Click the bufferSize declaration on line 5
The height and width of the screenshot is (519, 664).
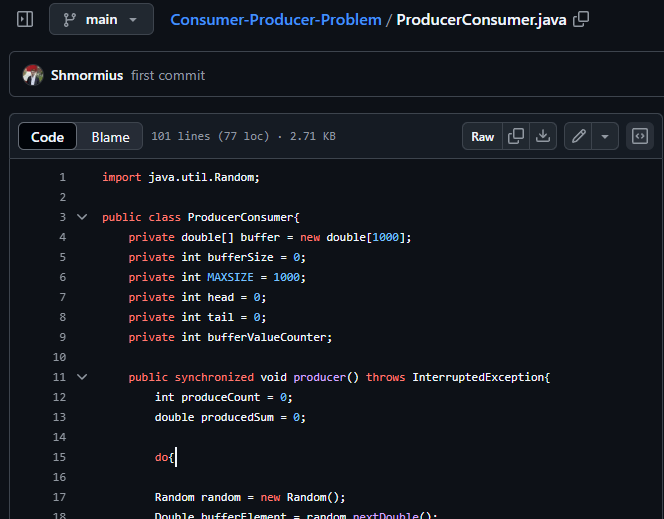click(217, 257)
